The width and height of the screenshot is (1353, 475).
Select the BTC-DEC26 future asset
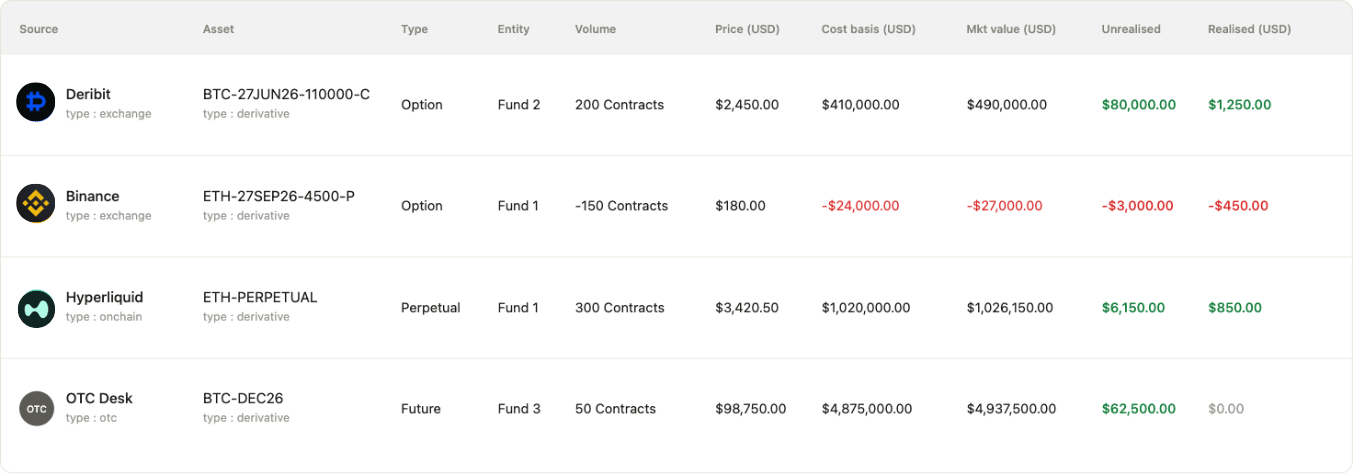click(243, 398)
